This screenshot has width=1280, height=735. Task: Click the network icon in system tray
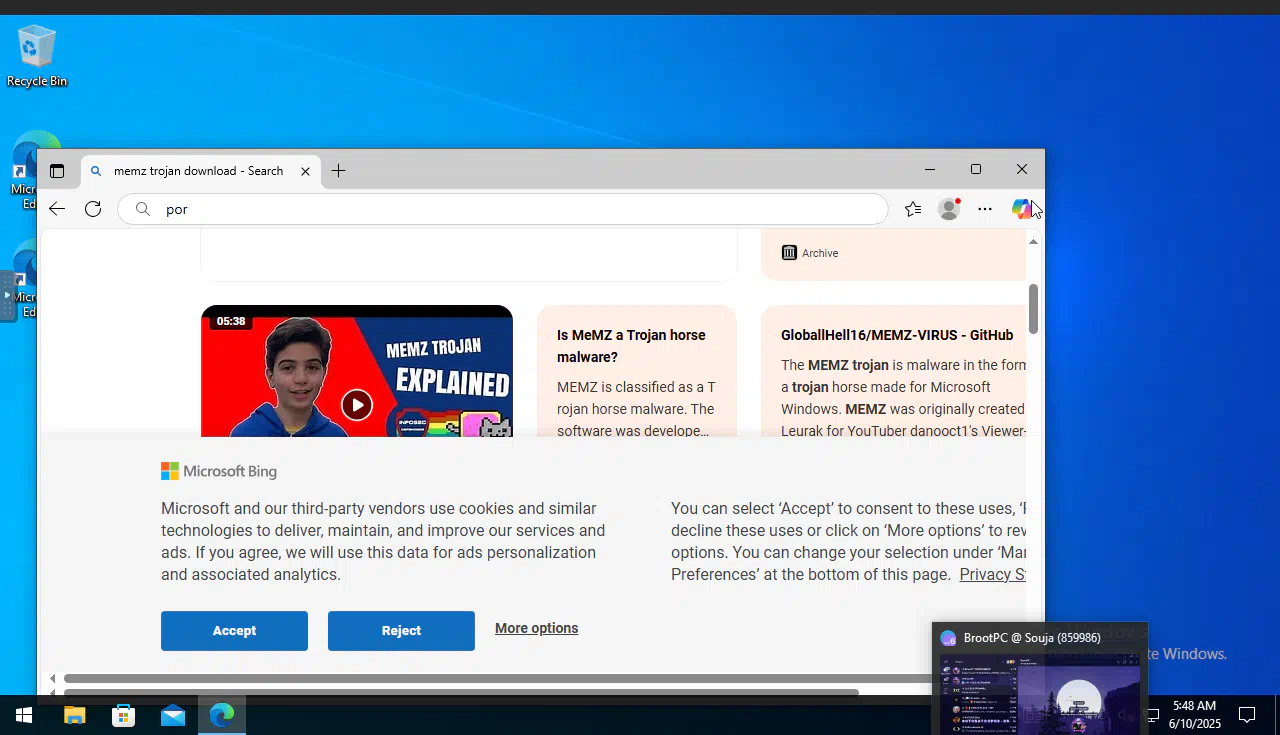click(x=1153, y=715)
